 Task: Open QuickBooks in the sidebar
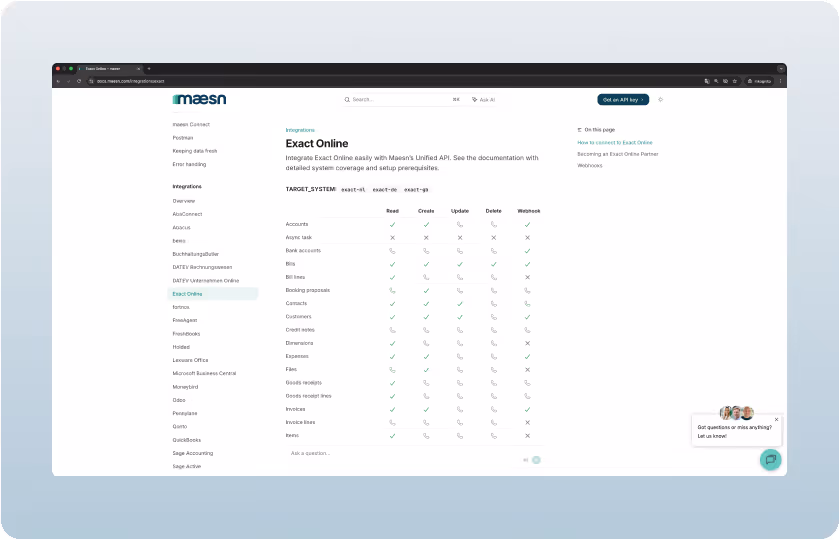pos(187,440)
